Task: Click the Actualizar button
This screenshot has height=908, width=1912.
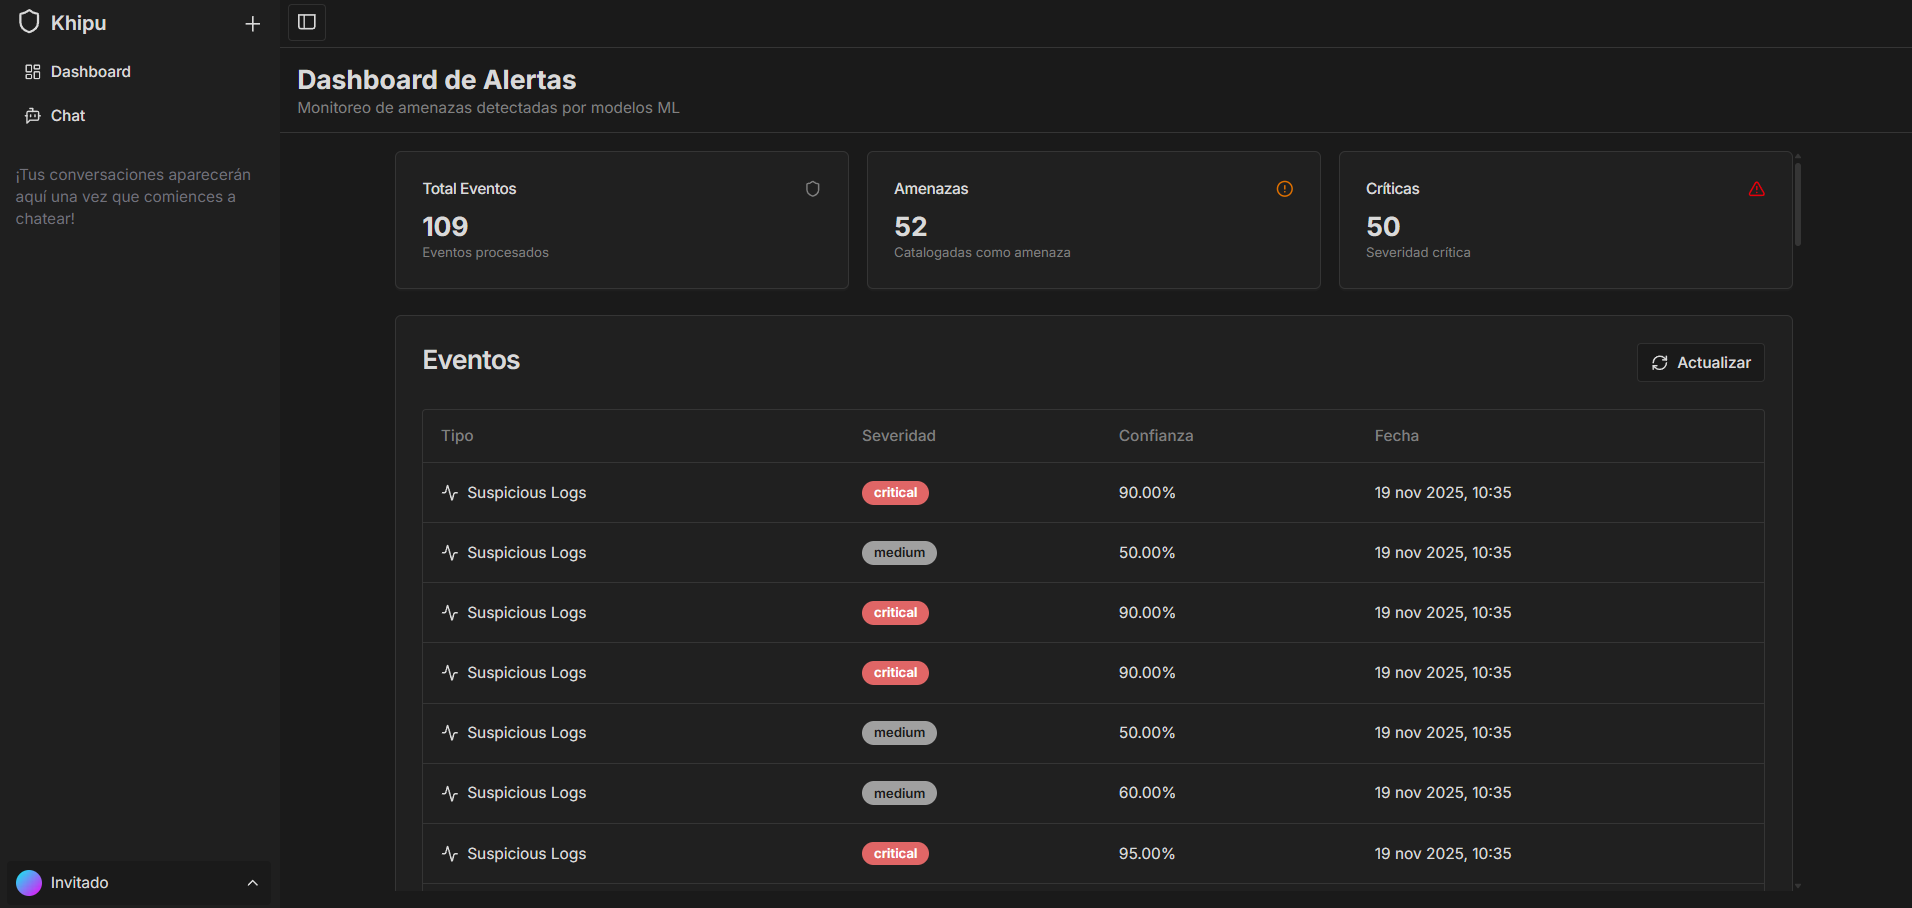Action: click(x=1700, y=363)
